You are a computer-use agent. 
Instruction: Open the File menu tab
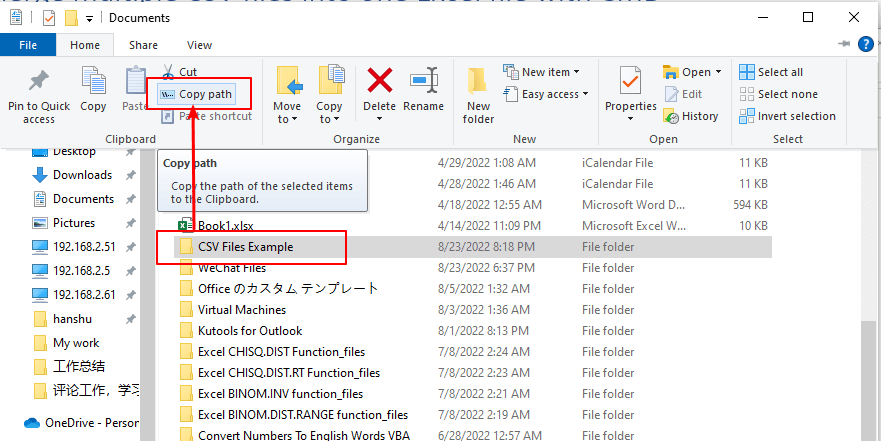click(28, 45)
